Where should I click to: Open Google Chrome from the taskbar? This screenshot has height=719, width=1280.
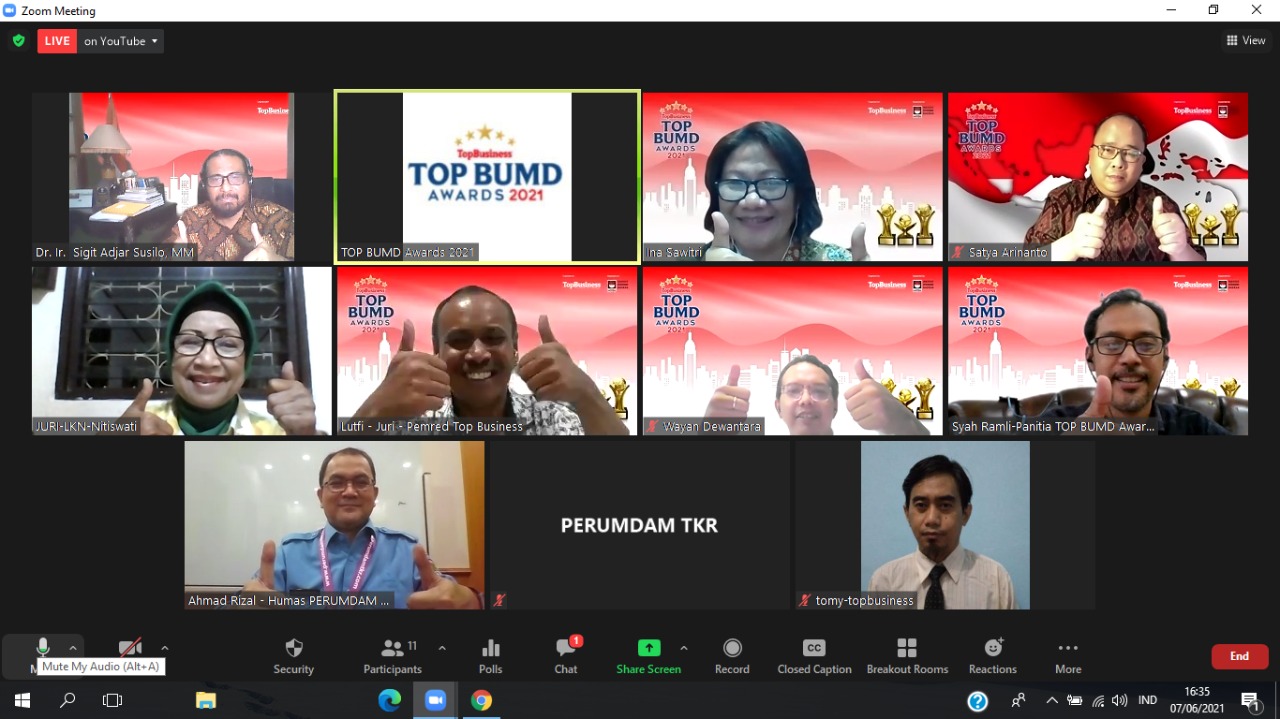click(482, 700)
